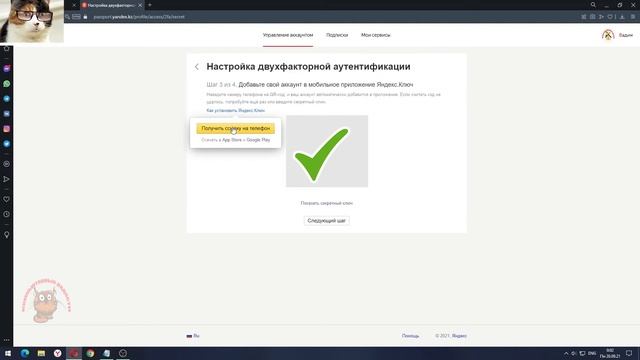Open the account menu by user name
Viewport: 640px width, 360px height.
point(625,36)
